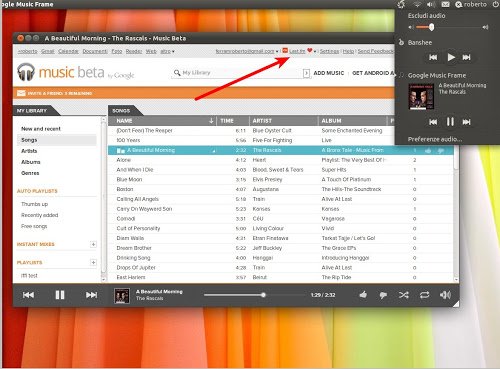The width and height of the screenshot is (500, 369).
Task: Skip to next track in bottom player bar
Action: pos(91,295)
